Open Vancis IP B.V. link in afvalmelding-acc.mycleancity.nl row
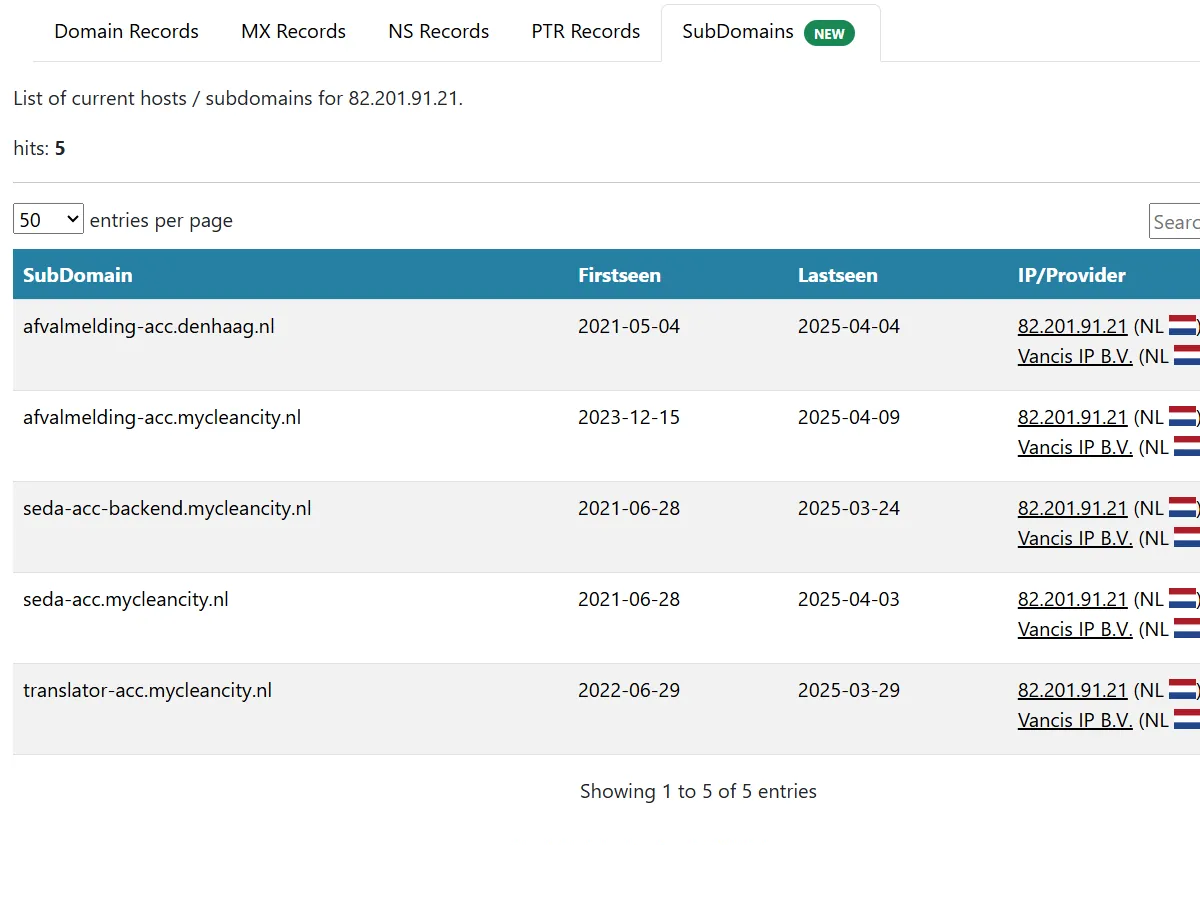Image resolution: width=1200 pixels, height=900 pixels. pyautogui.click(x=1075, y=447)
